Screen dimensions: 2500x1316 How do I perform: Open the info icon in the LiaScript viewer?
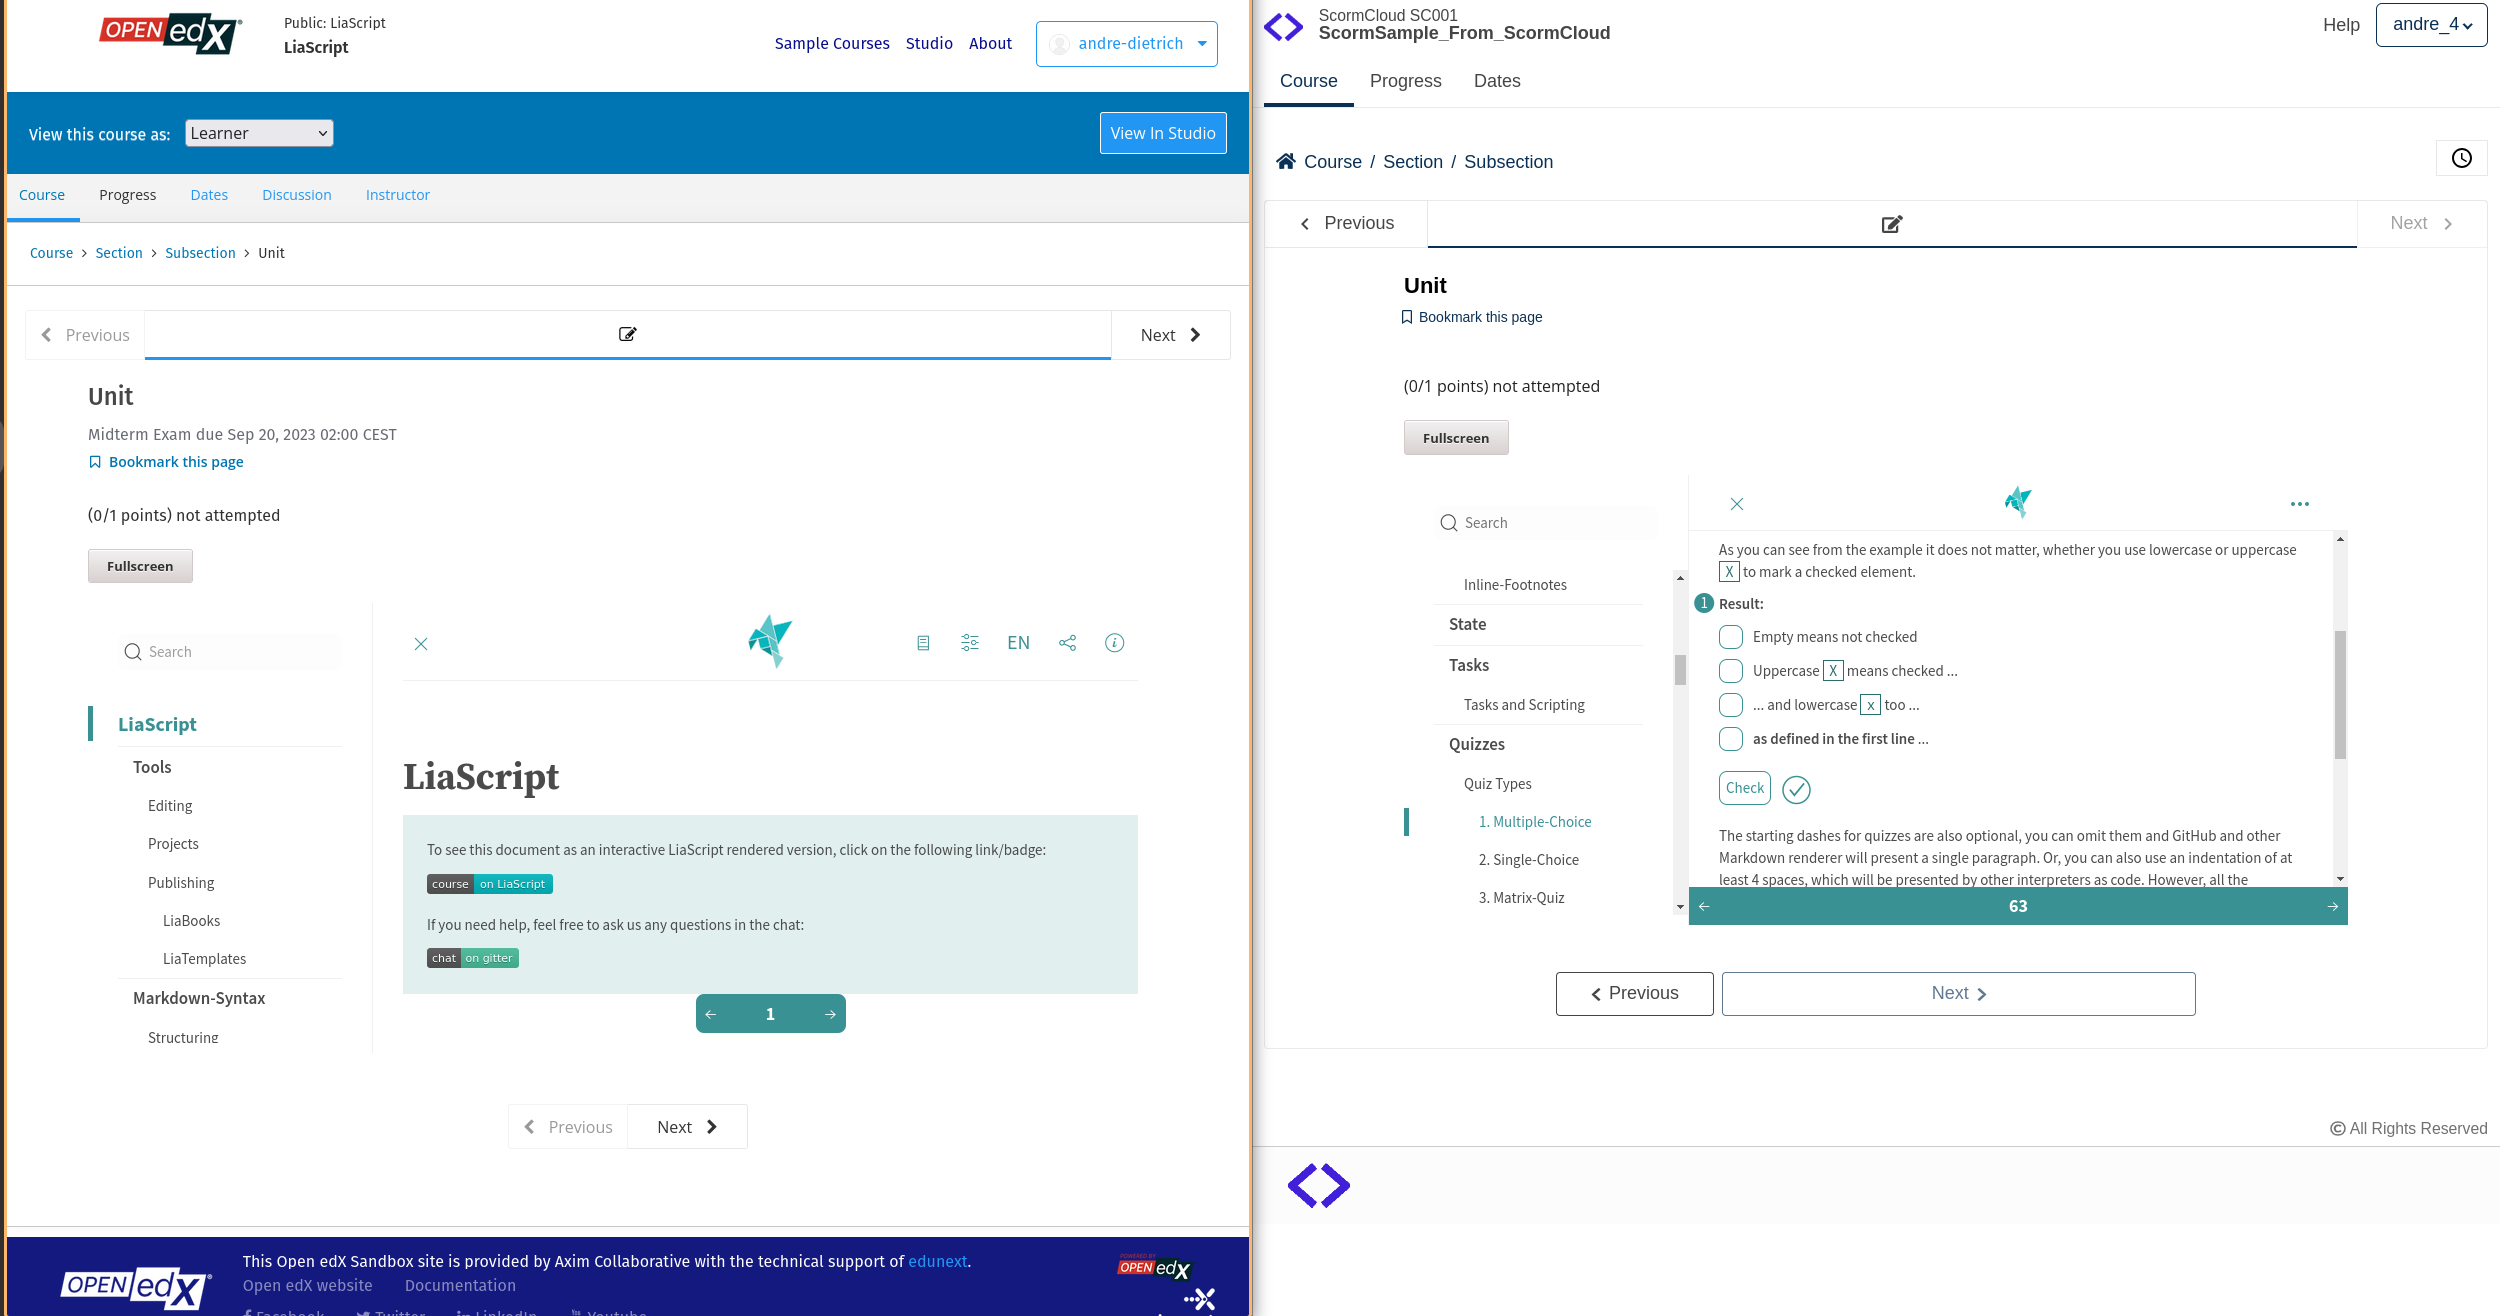coord(1114,642)
